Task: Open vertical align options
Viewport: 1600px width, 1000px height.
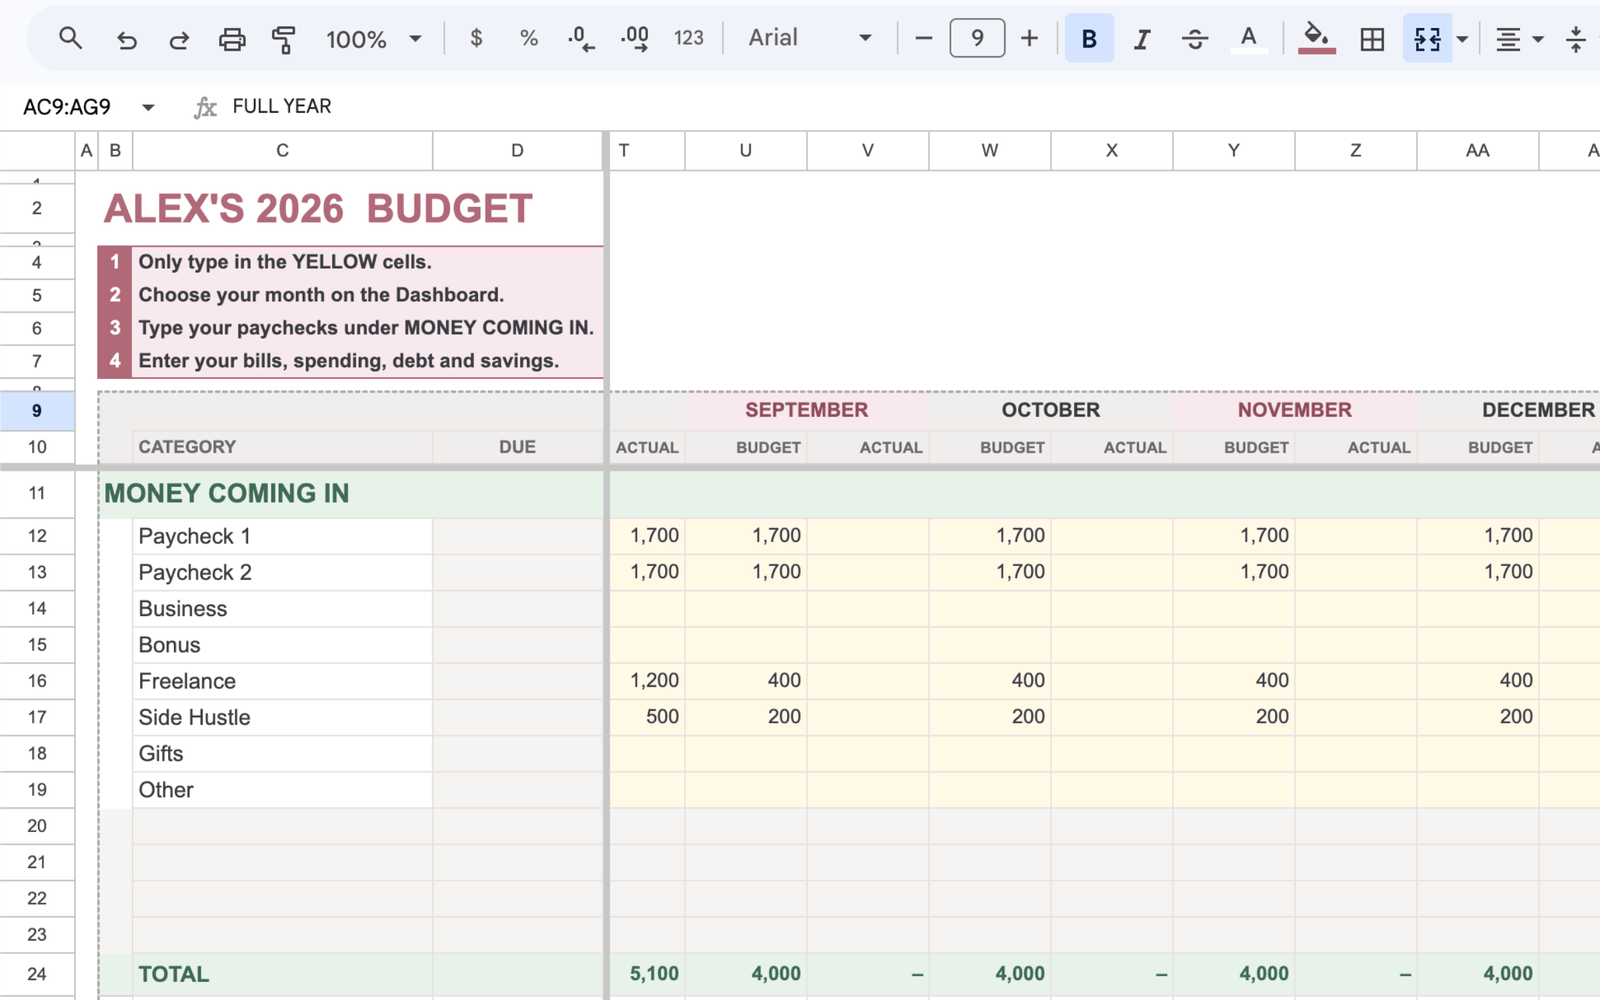Action: point(1577,39)
